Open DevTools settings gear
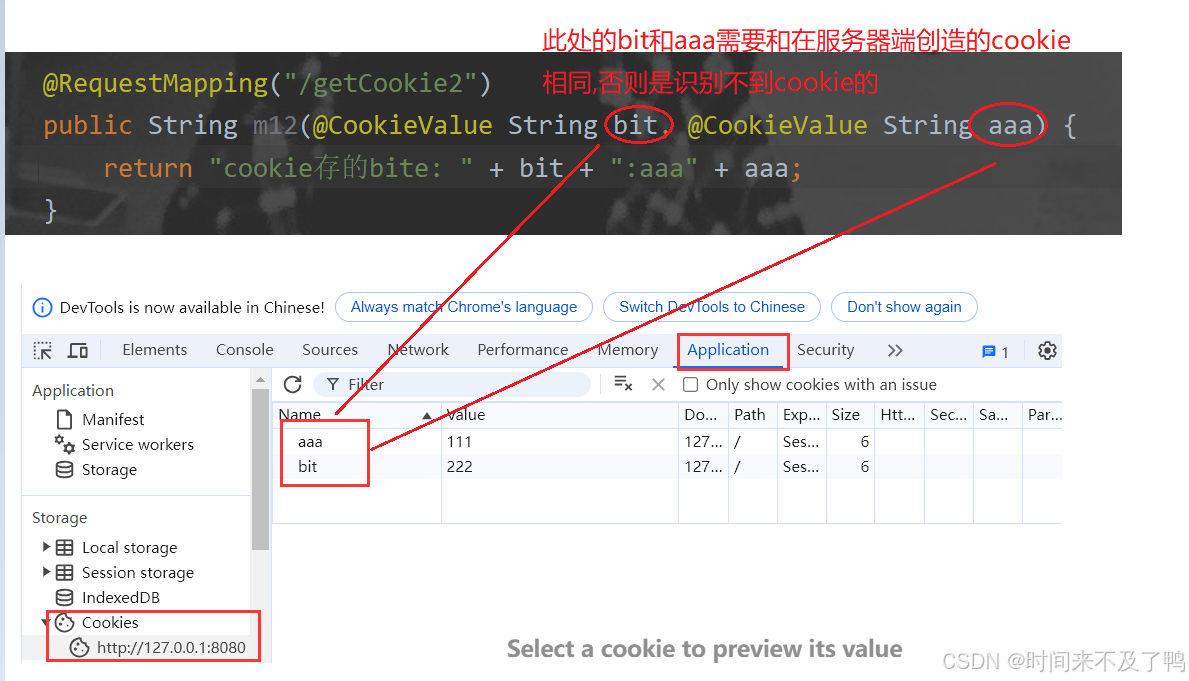The width and height of the screenshot is (1189, 681). pyautogui.click(x=1047, y=350)
